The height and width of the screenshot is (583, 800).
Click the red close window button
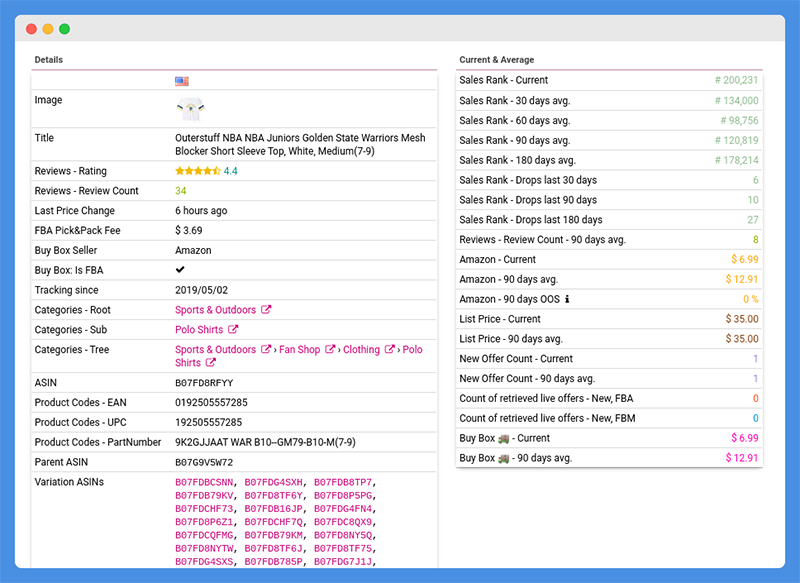point(32,29)
